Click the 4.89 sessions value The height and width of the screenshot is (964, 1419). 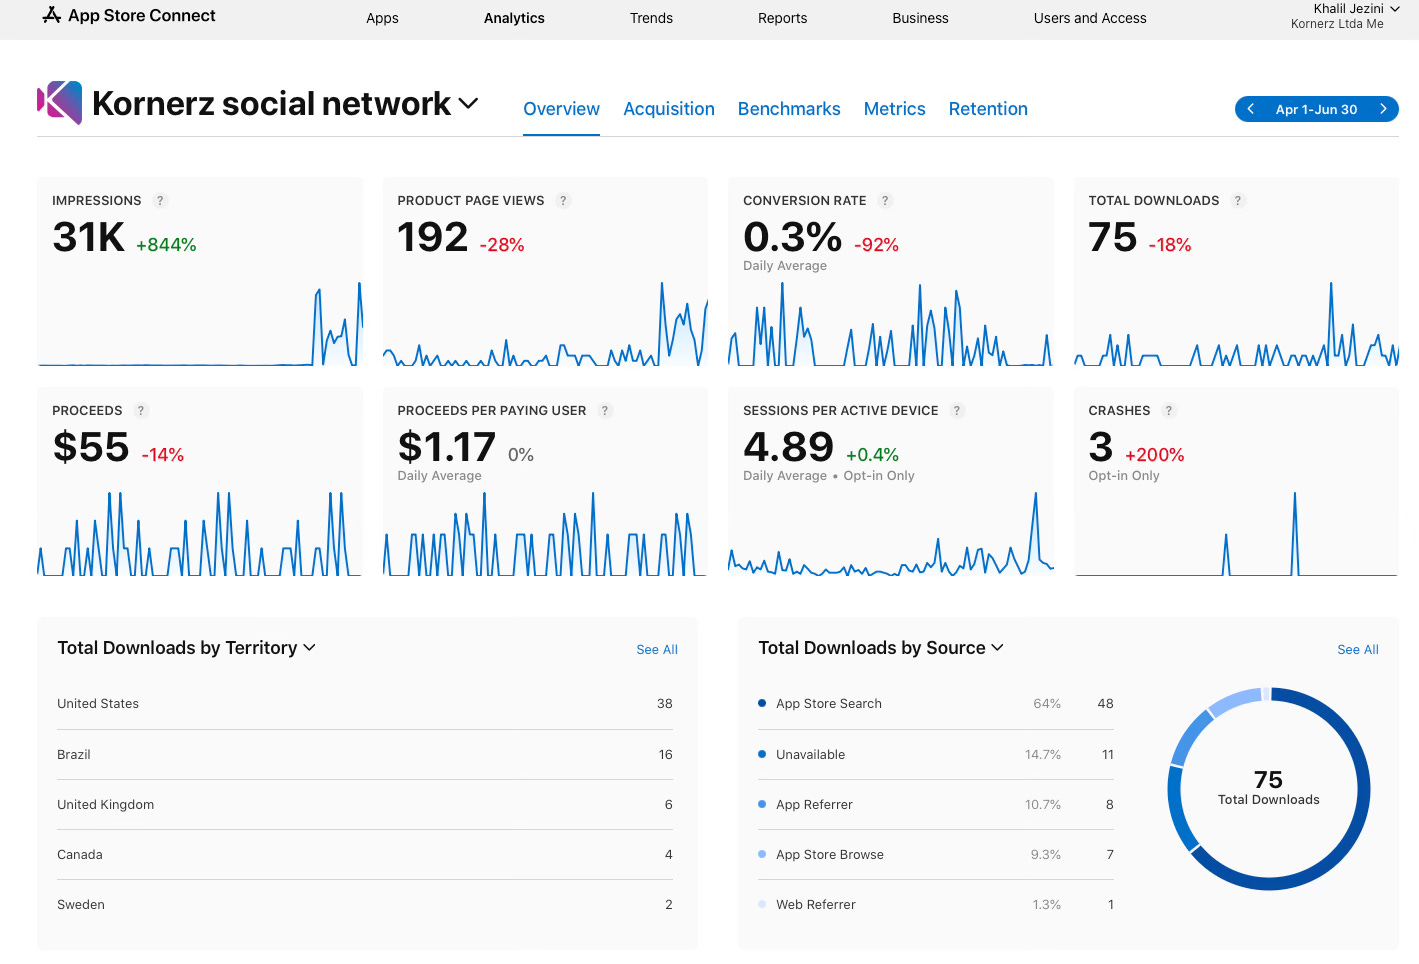788,447
